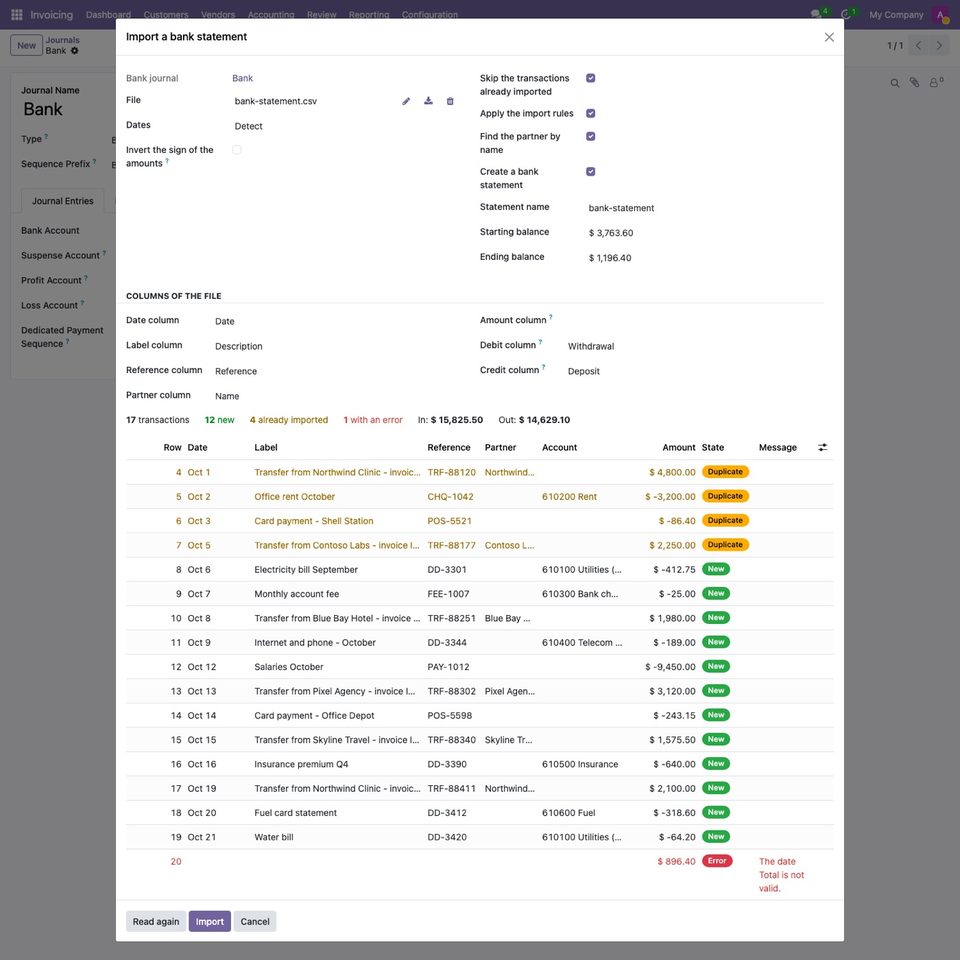Click the Error badge on row 20
The height and width of the screenshot is (960, 960).
pos(717,861)
